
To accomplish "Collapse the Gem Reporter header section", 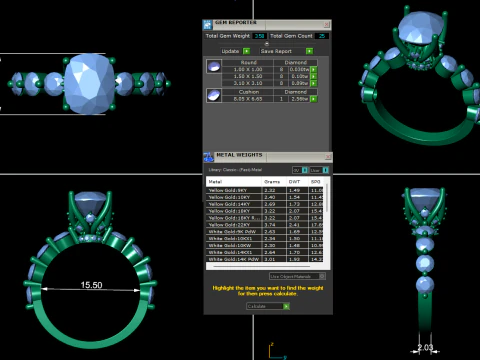I will [x=266, y=44].
